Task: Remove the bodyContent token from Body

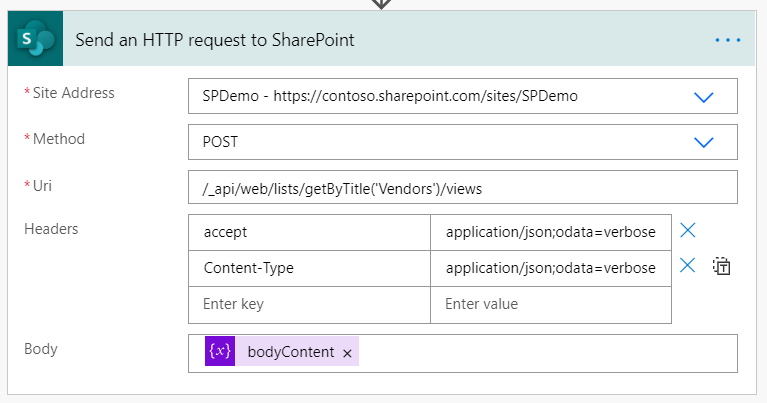Action: (347, 354)
